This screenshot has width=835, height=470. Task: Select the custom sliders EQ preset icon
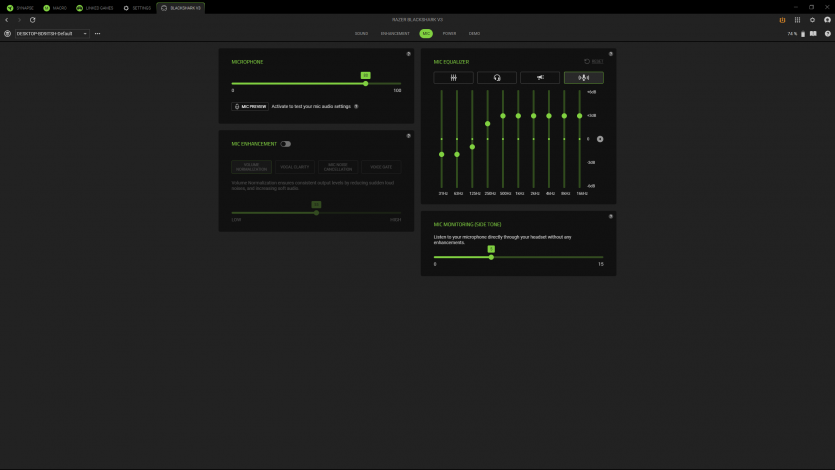click(x=453, y=78)
